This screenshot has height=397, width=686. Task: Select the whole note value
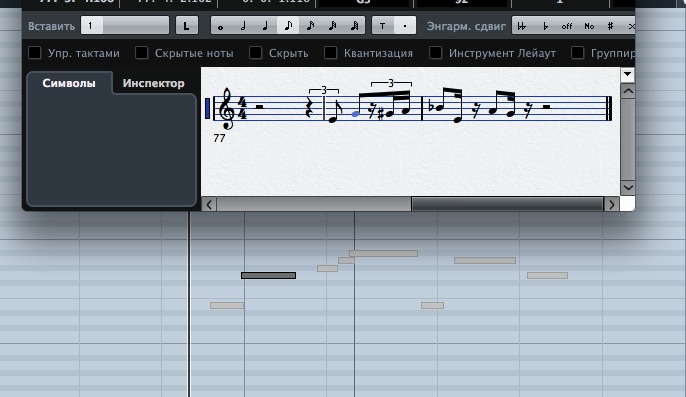tap(221, 26)
